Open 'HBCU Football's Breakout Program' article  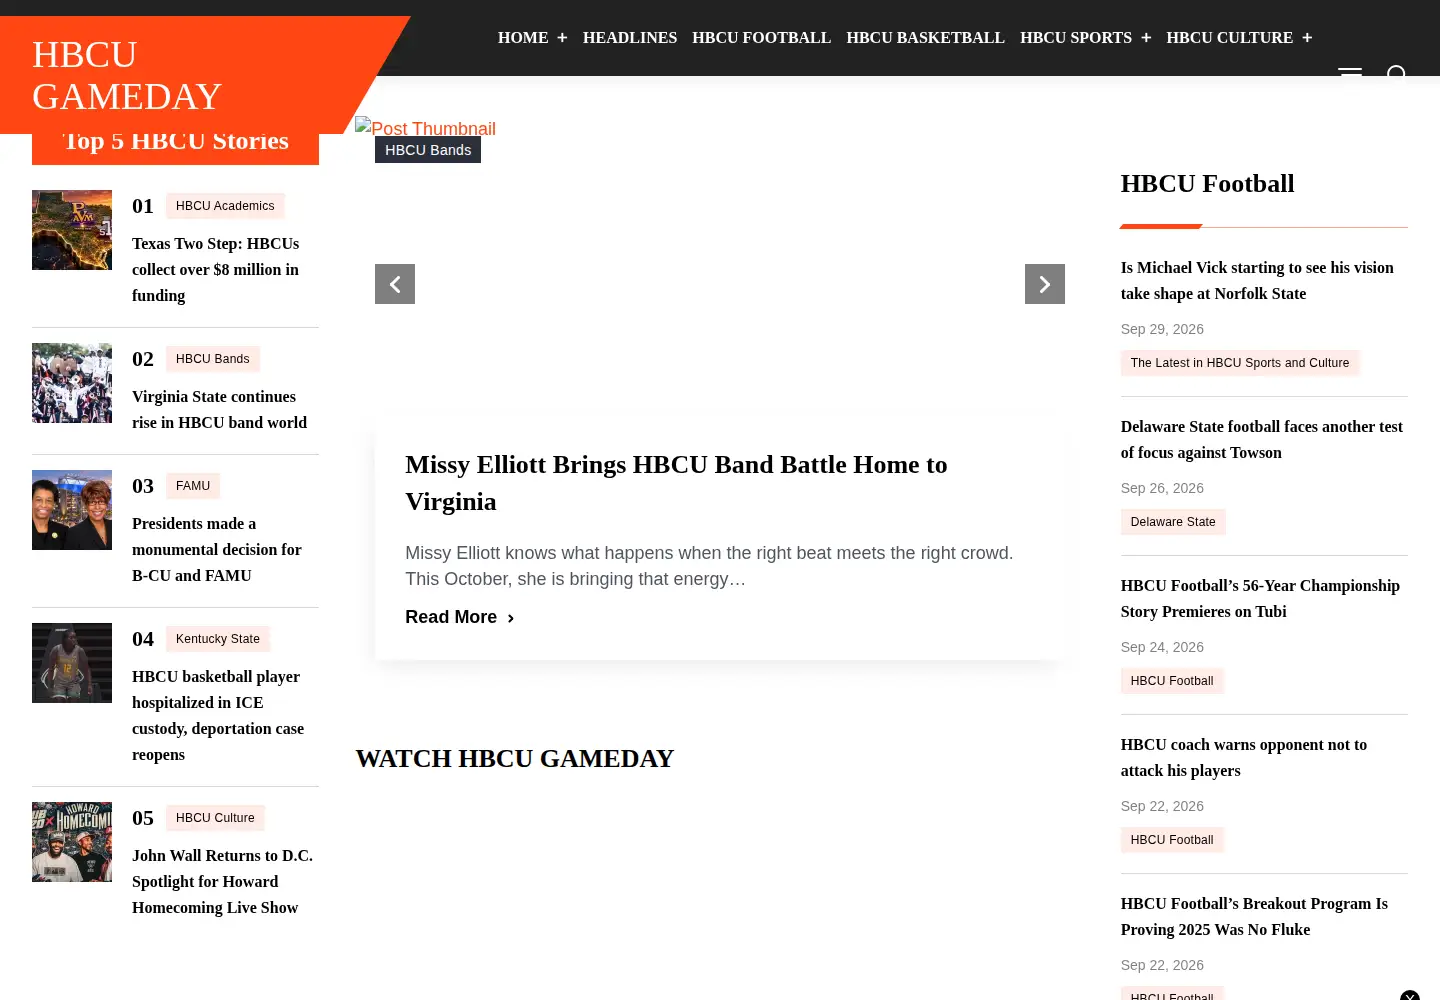1254,917
